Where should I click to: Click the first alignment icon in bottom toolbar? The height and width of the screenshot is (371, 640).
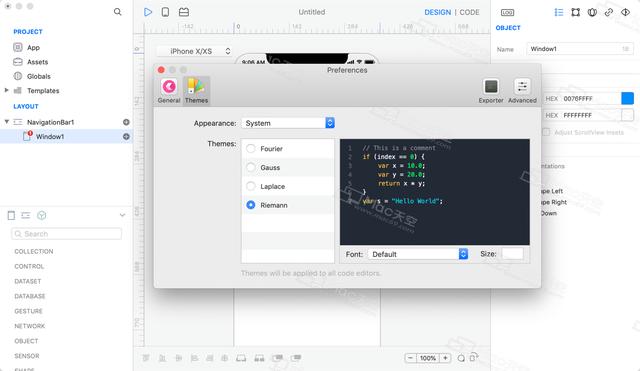(x=146, y=358)
